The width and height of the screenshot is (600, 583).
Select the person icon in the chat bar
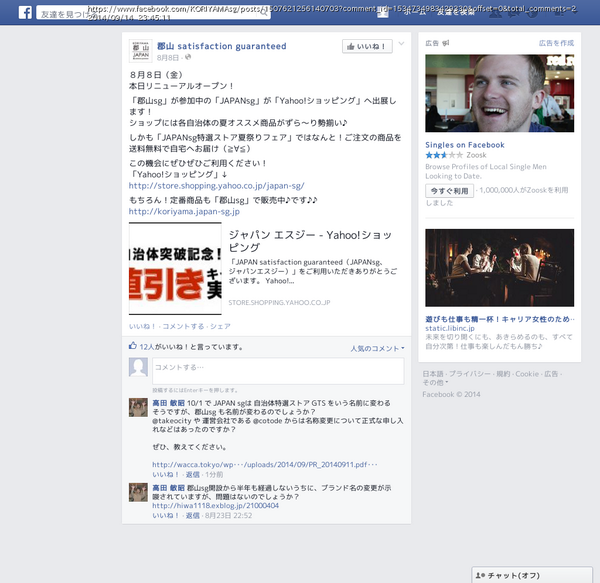(480, 575)
